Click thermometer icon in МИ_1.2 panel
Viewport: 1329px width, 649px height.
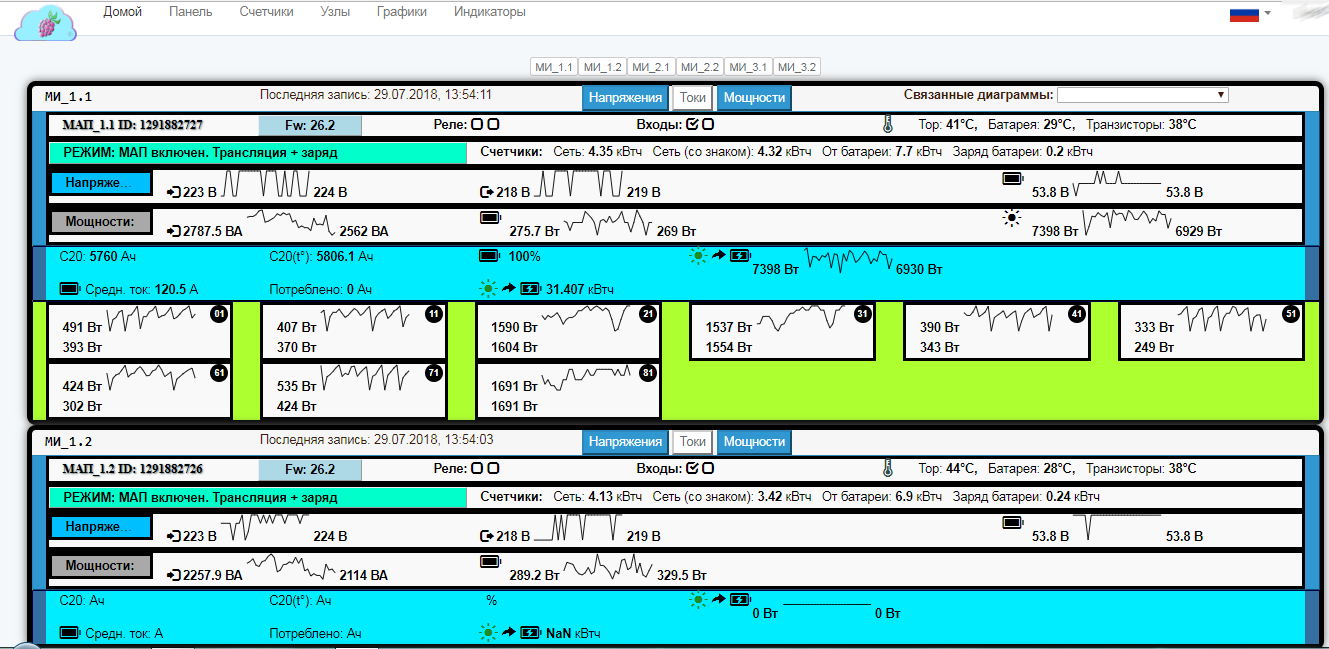click(887, 468)
